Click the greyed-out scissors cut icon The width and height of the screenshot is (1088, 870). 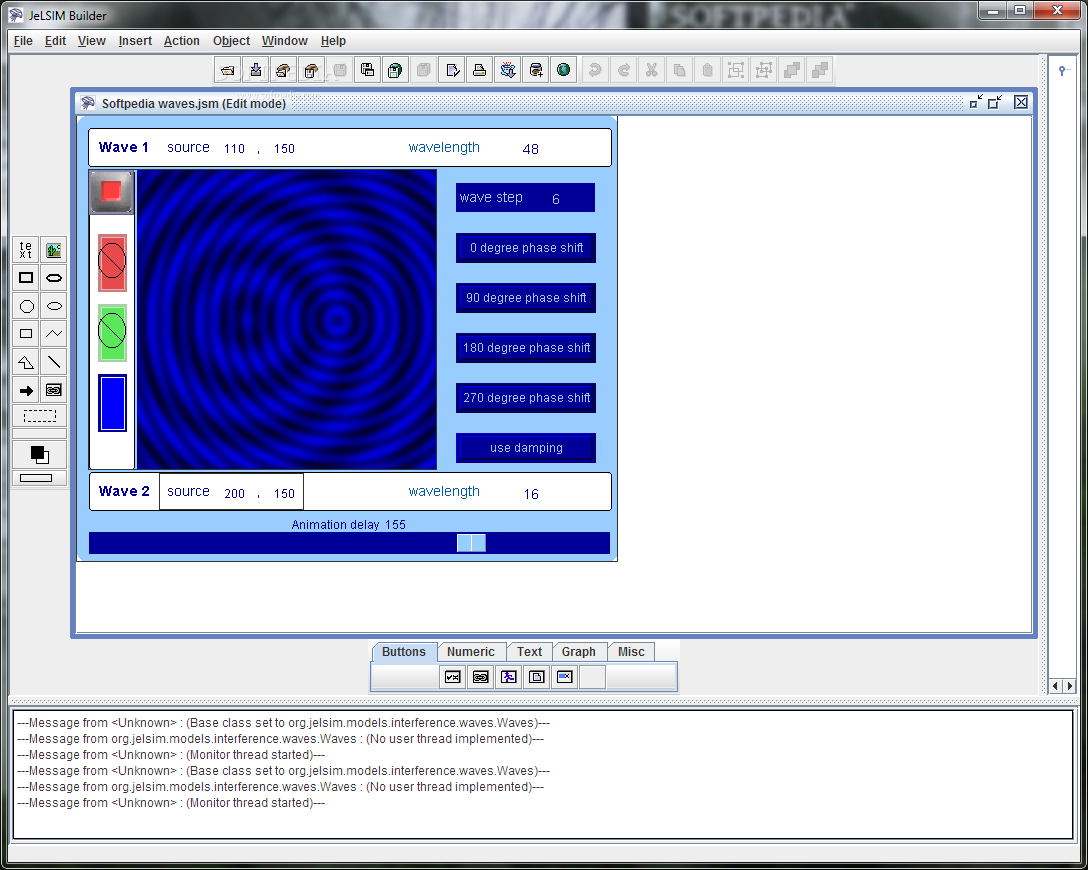(652, 70)
